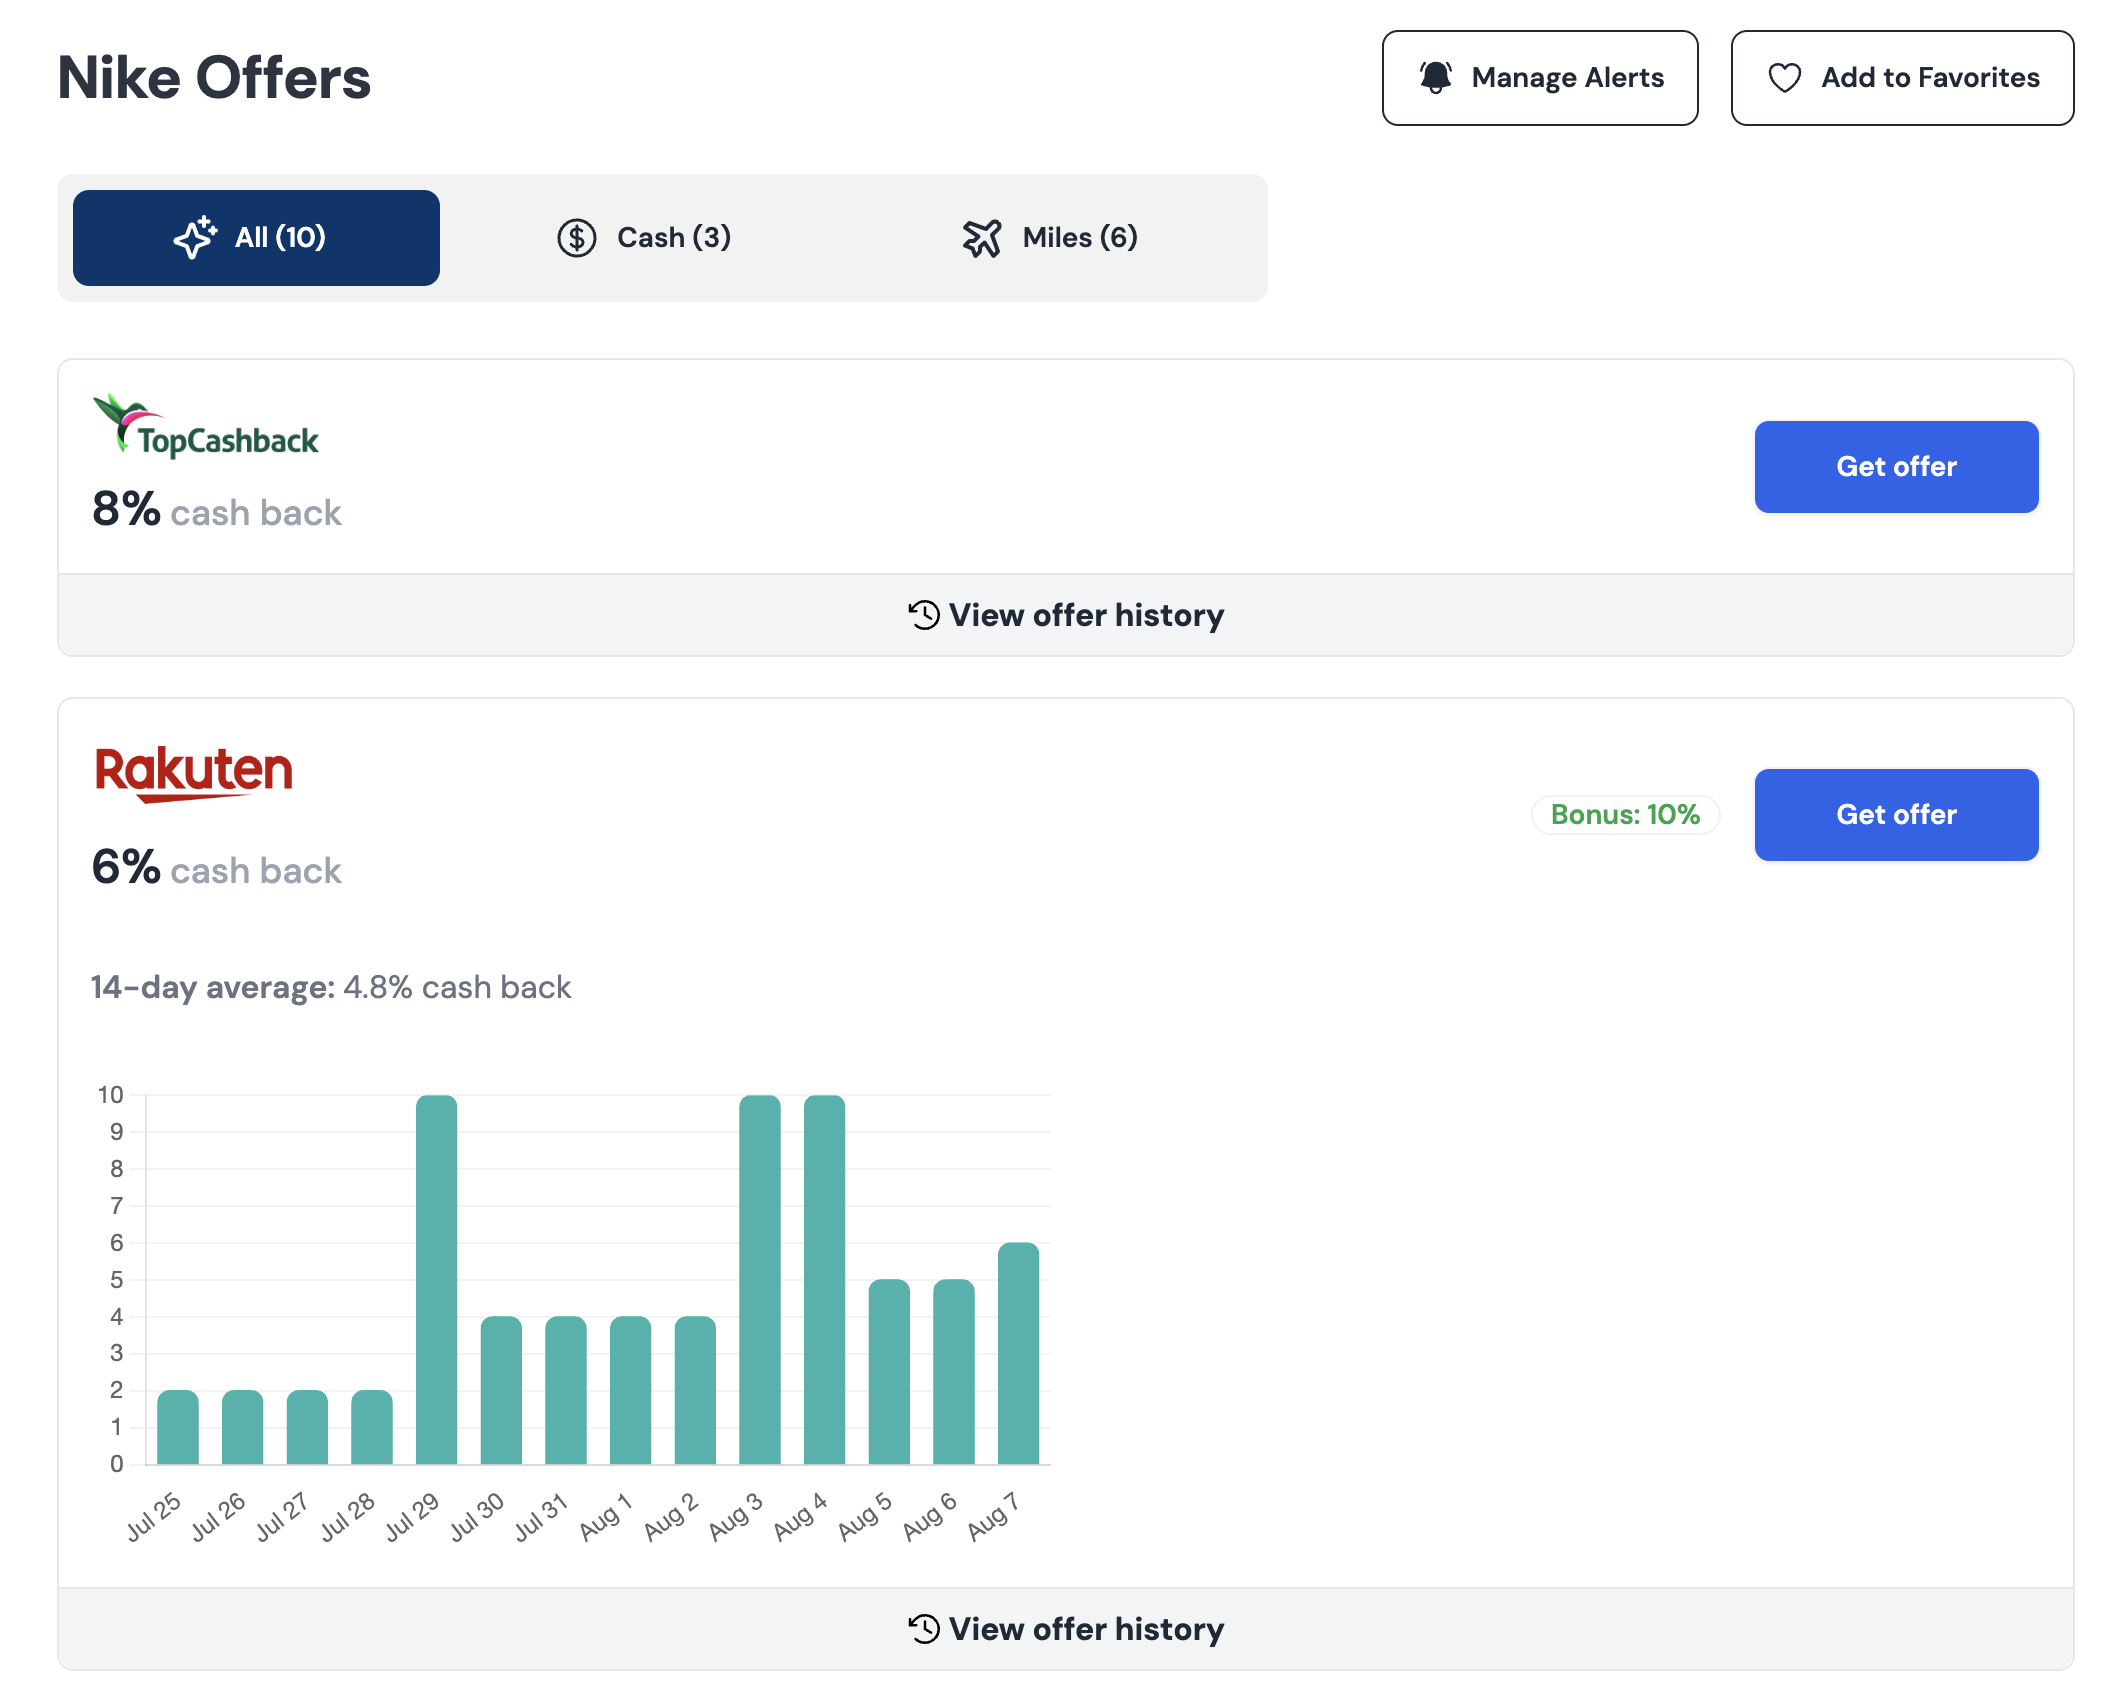Expand View offer history under TopCashback
This screenshot has width=2112, height=1700.
tap(1065, 612)
